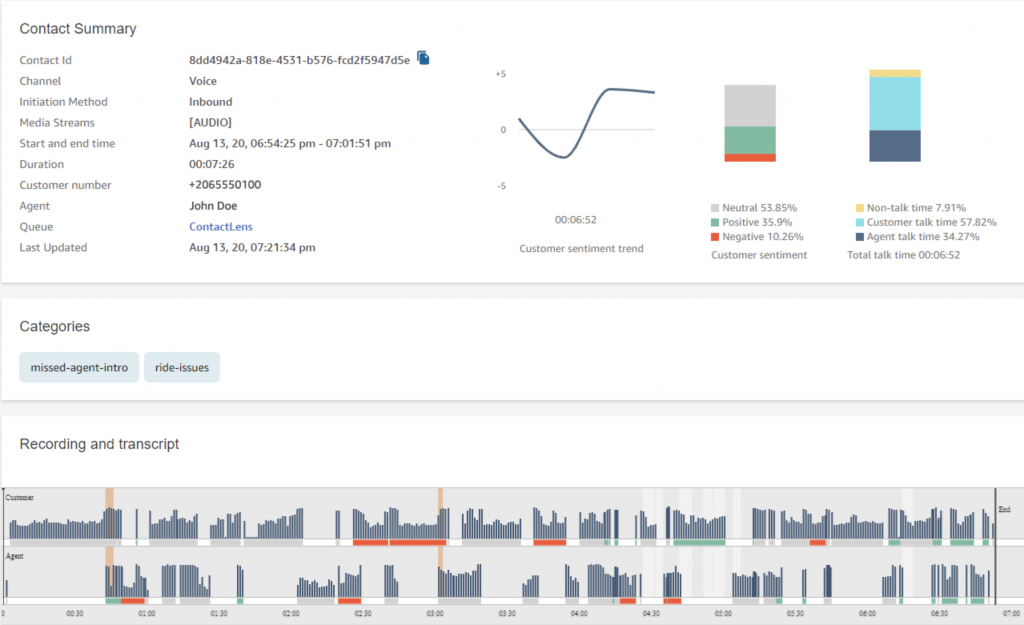Click the Customer label in the recording panel

[x=21, y=495]
